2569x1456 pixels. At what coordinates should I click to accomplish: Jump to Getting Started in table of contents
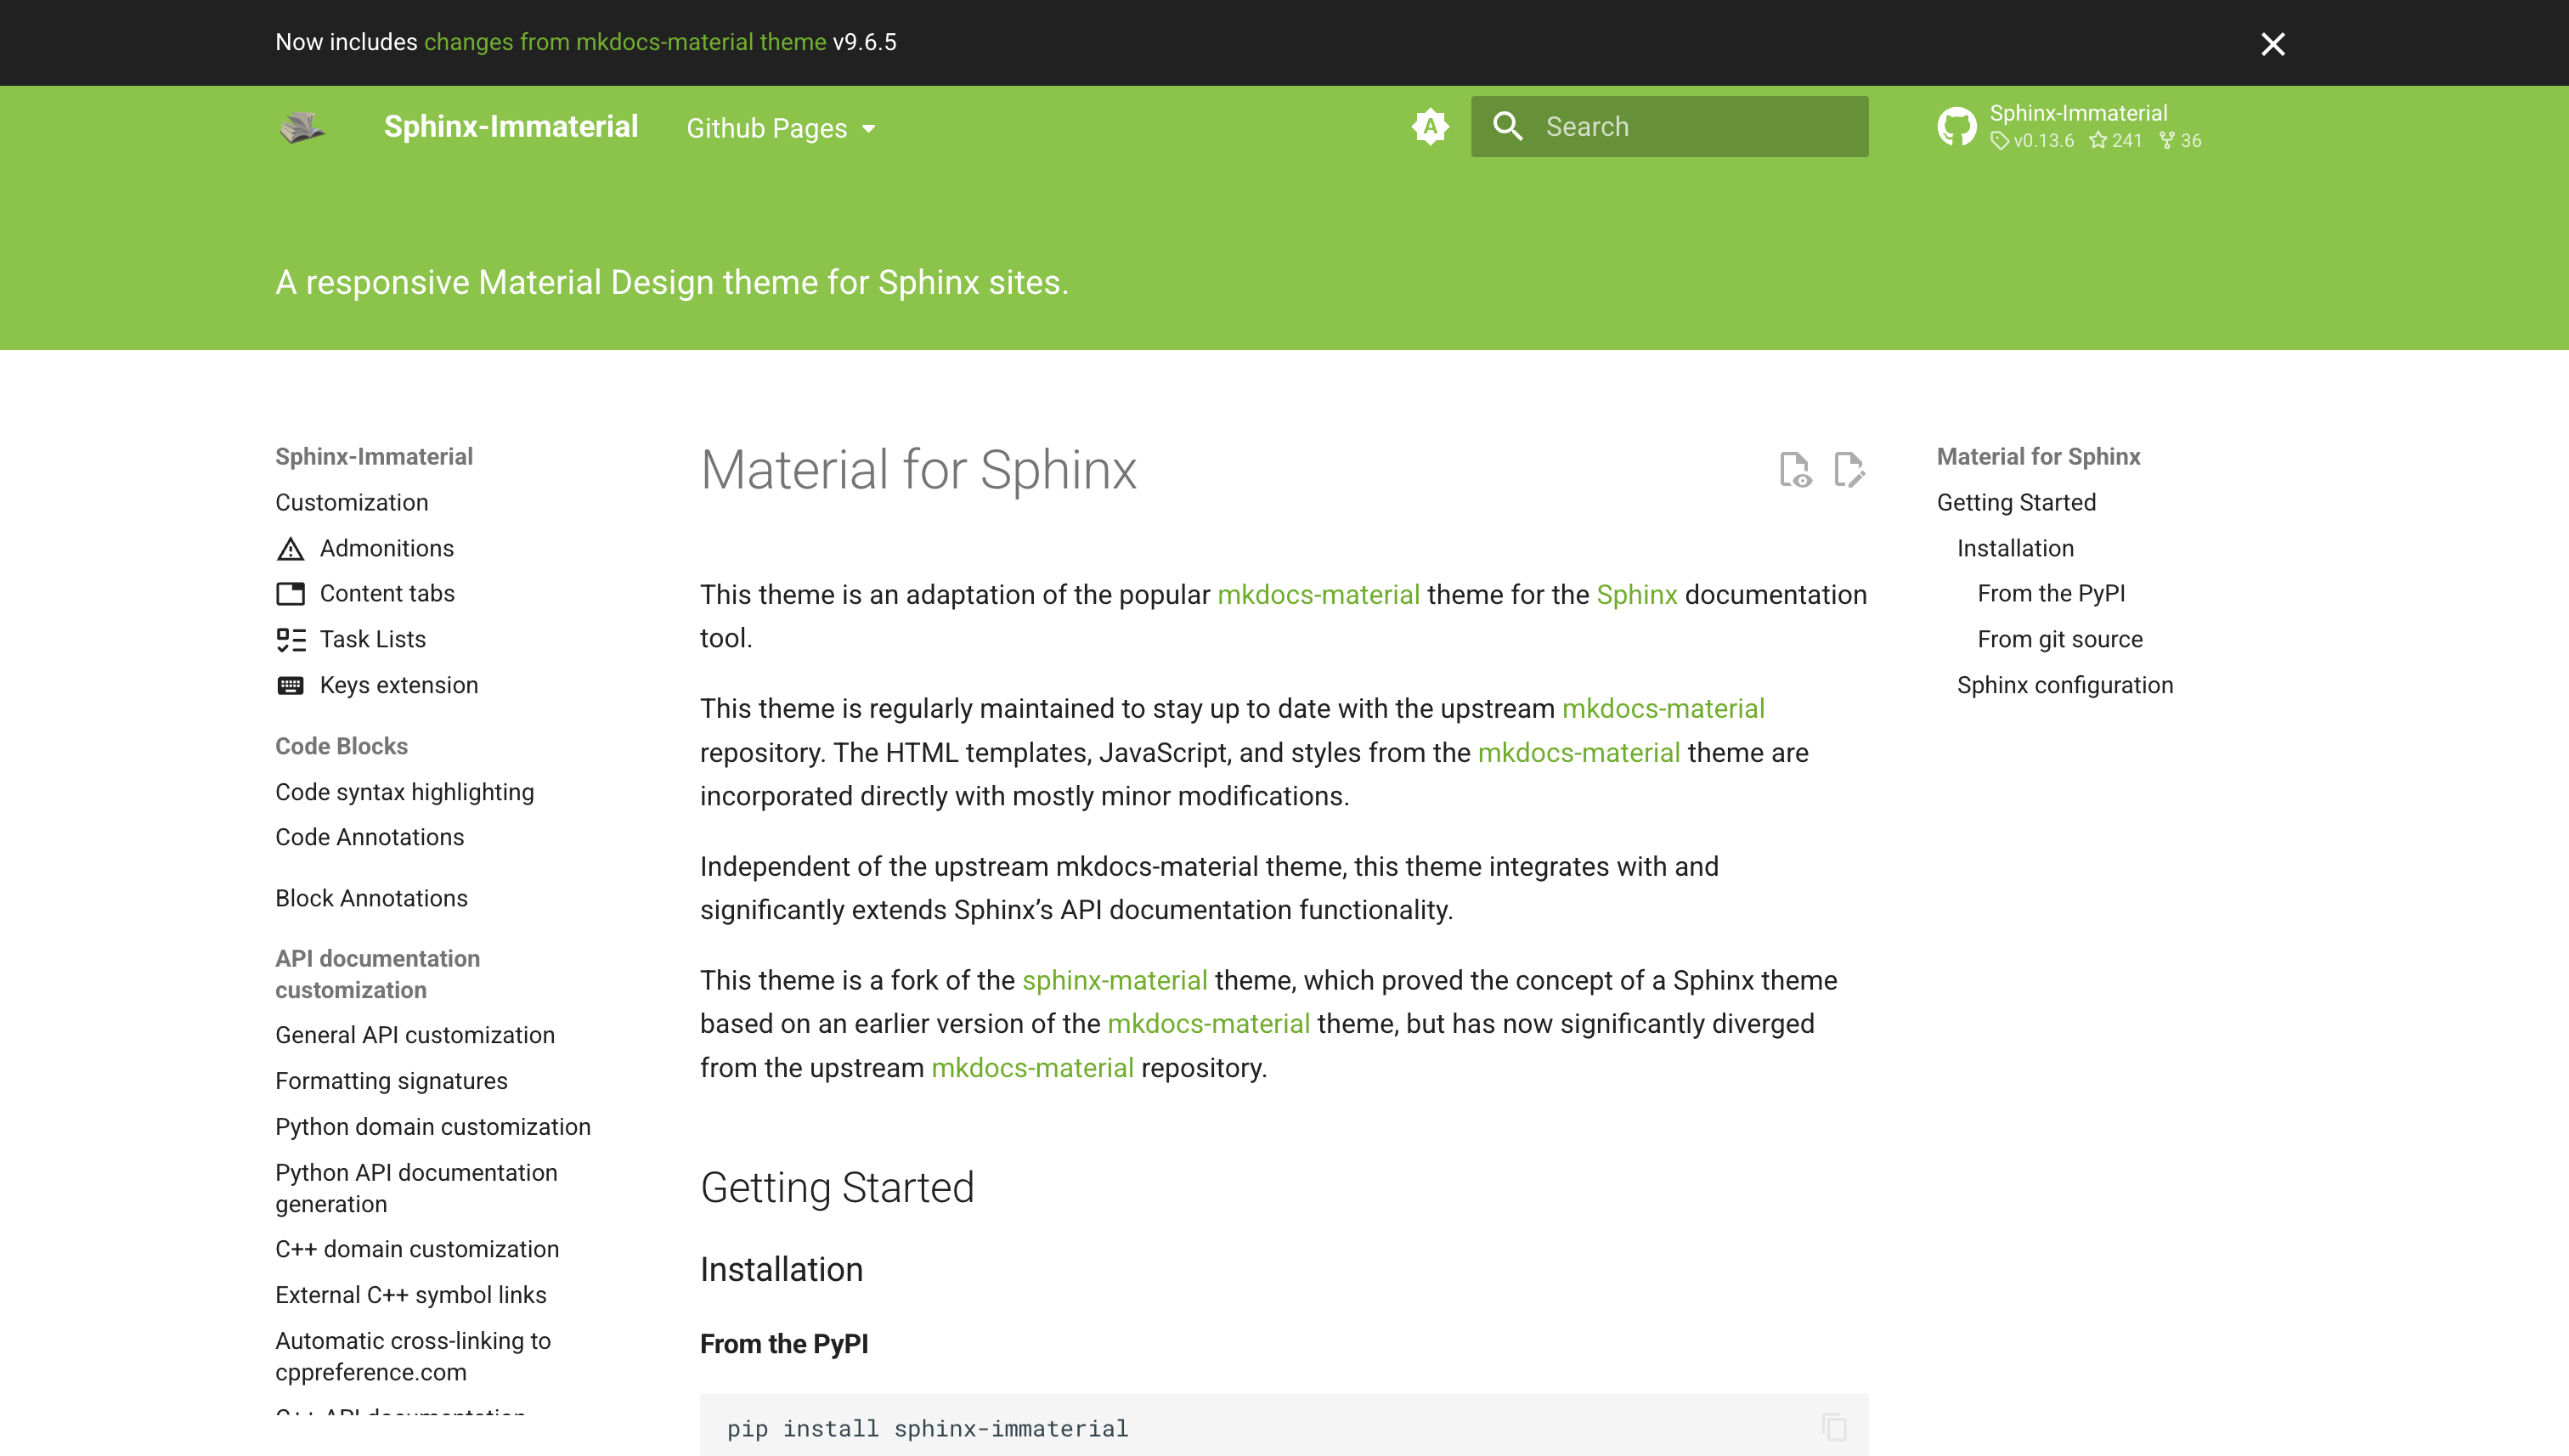tap(2016, 502)
